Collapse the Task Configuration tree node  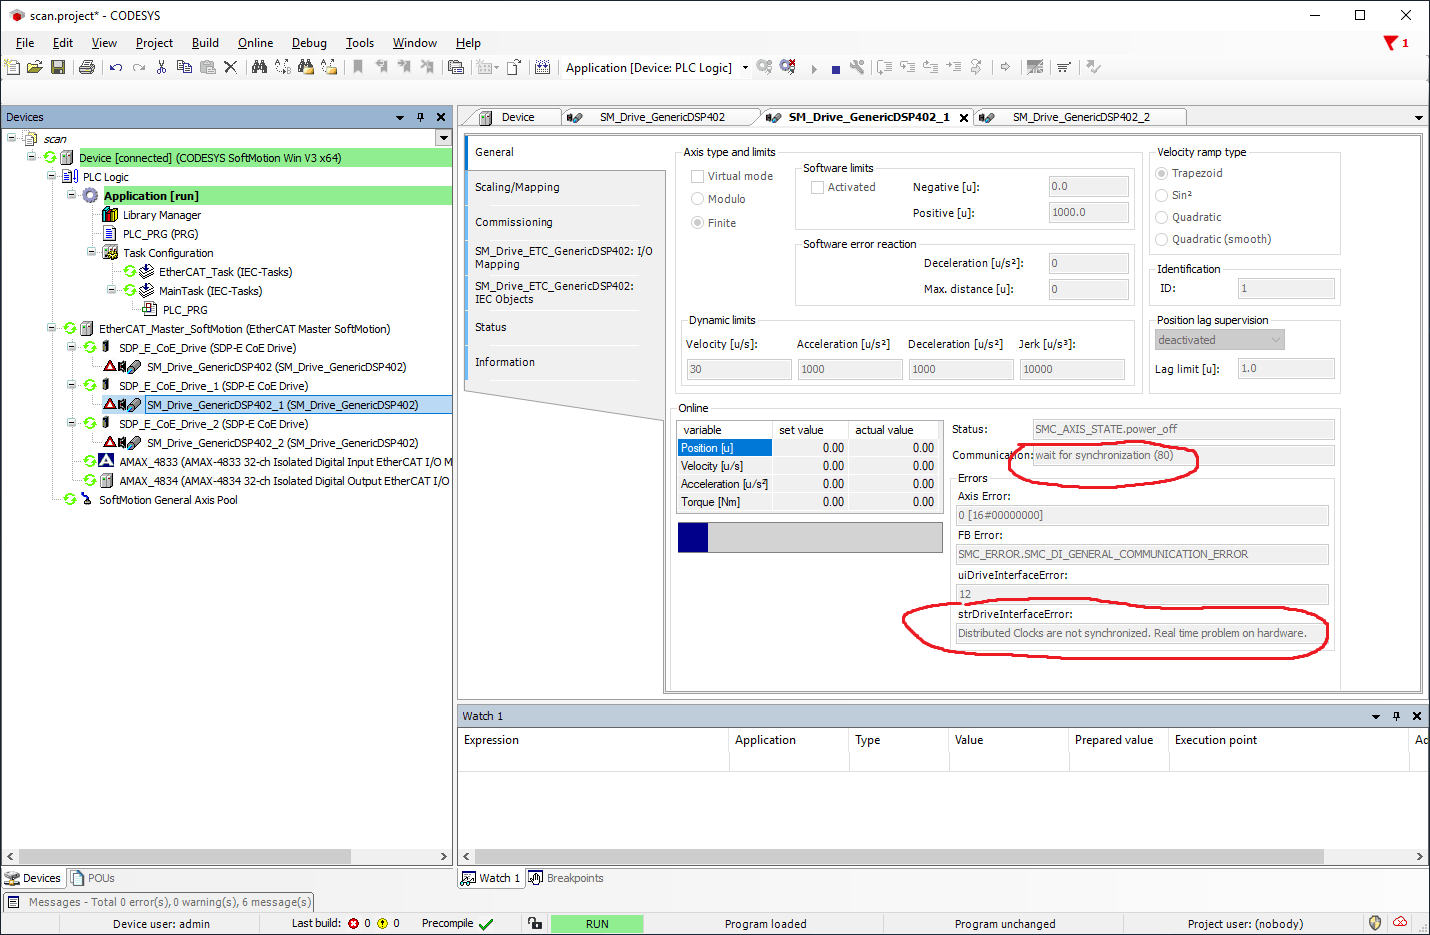(x=92, y=253)
